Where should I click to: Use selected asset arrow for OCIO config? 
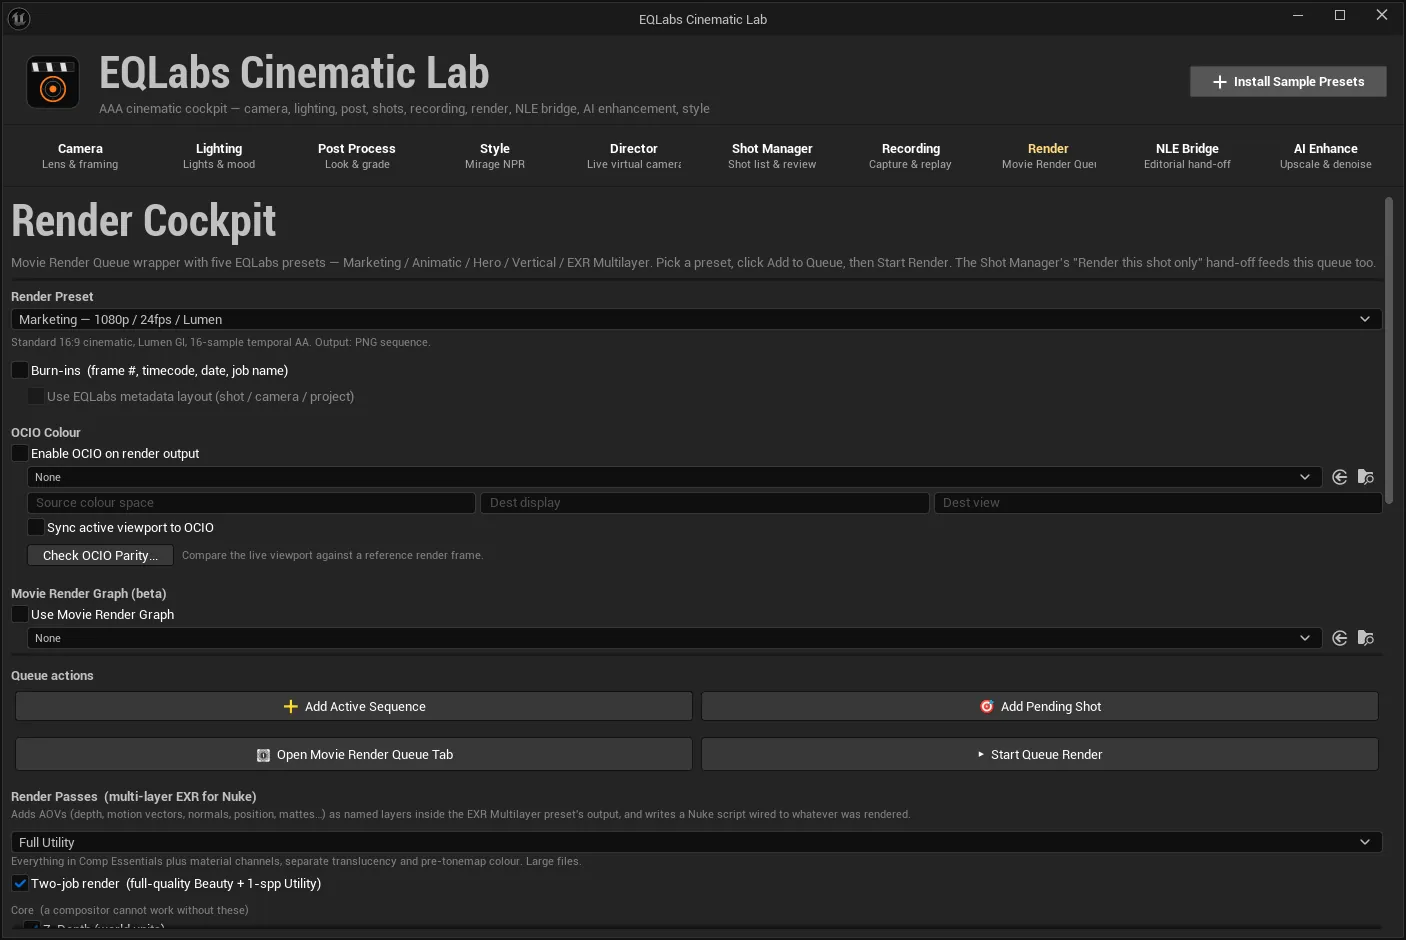[1340, 477]
